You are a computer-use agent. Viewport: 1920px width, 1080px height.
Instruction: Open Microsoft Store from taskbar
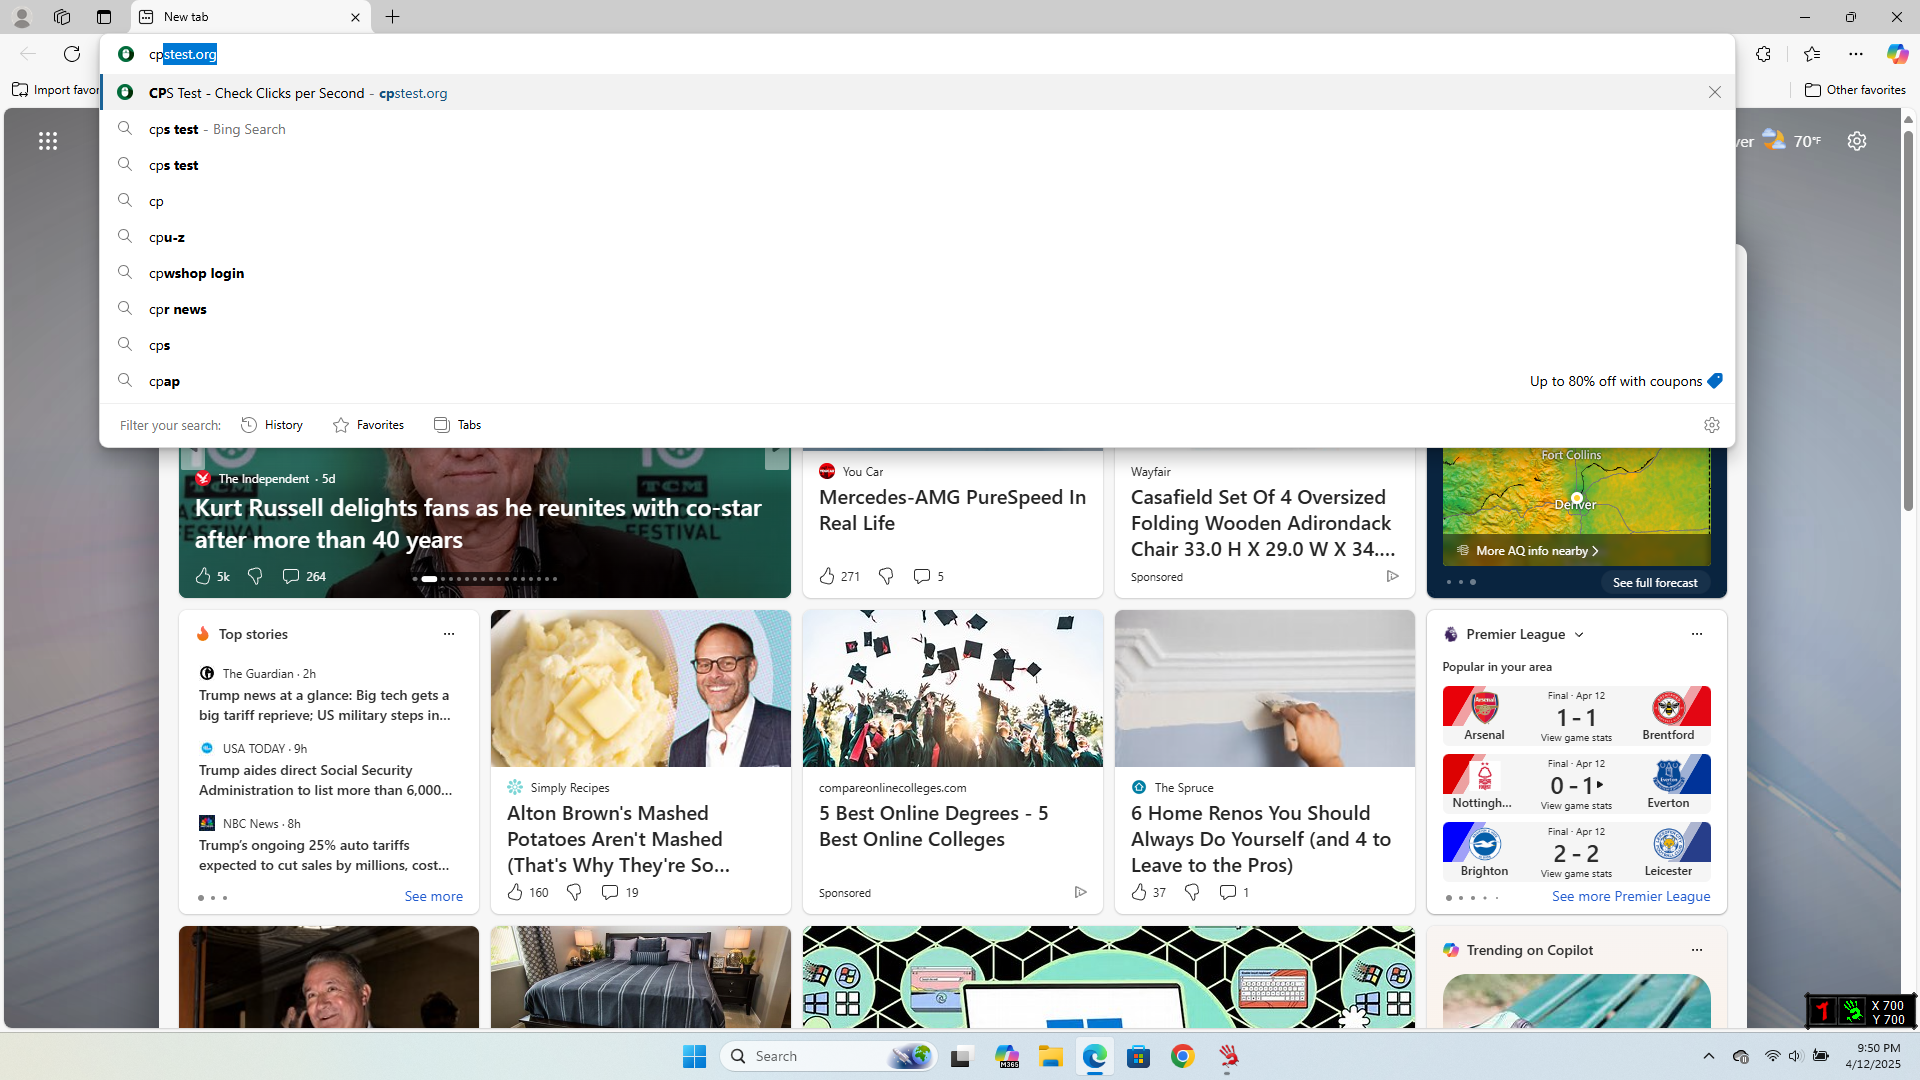(x=1139, y=1056)
